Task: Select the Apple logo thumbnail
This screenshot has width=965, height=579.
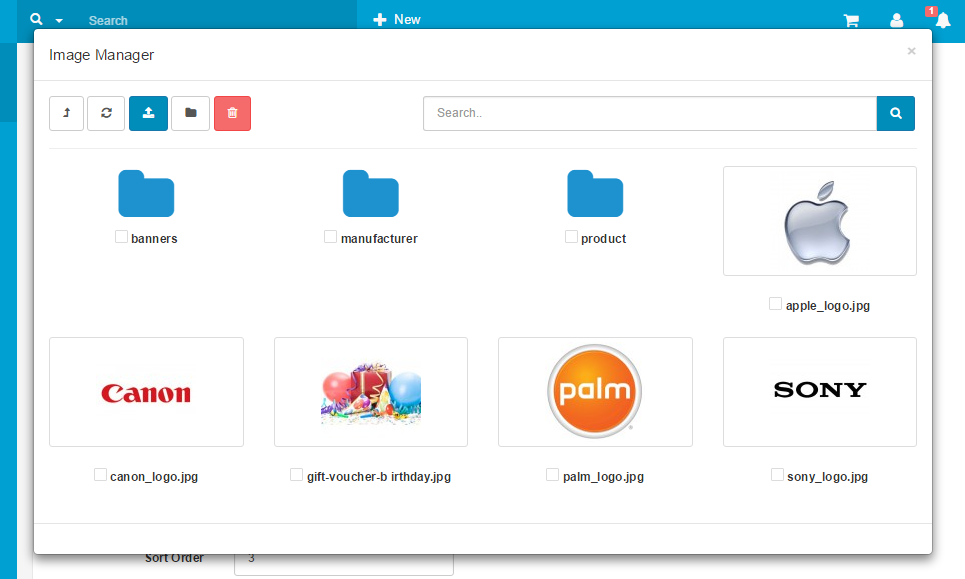Action: [820, 221]
